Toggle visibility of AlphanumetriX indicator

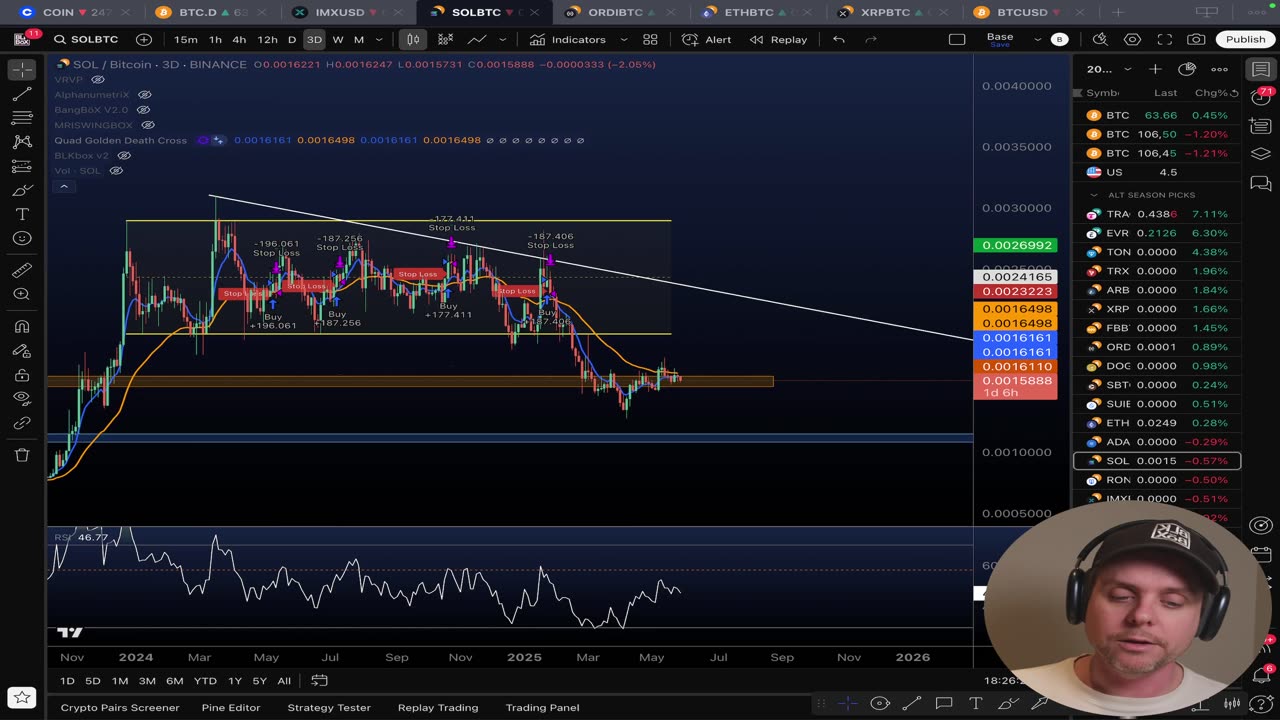point(144,94)
